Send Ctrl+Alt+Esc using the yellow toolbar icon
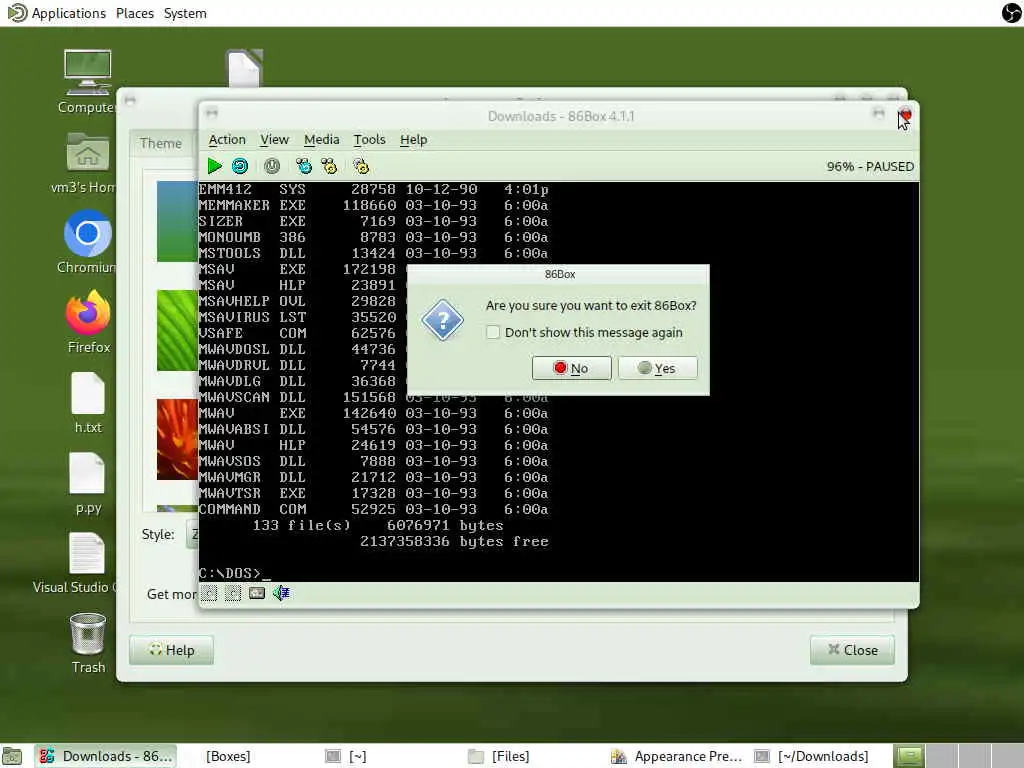Screen dimensions: 1024x768 (329, 166)
